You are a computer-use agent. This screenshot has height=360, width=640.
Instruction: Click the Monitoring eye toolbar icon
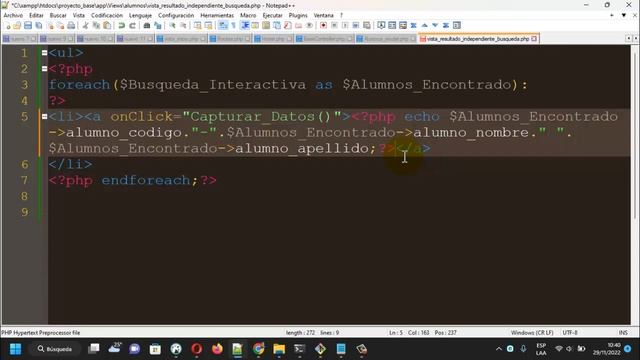[309, 25]
